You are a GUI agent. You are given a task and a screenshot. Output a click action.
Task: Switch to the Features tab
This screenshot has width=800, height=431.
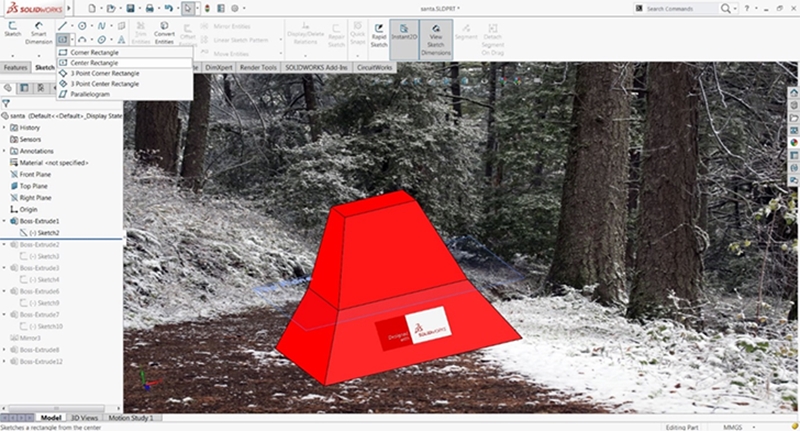pyautogui.click(x=15, y=67)
